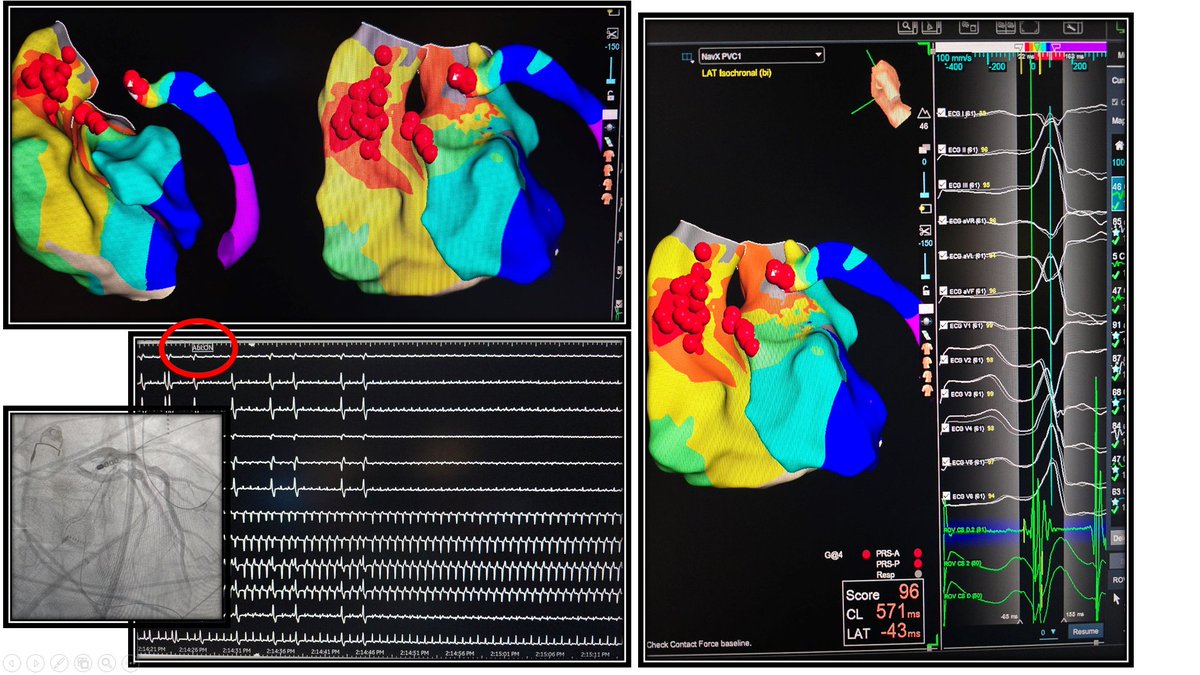Click the slideshow pen tool icon at bottom left
The image size is (1200, 675).
click(59, 663)
